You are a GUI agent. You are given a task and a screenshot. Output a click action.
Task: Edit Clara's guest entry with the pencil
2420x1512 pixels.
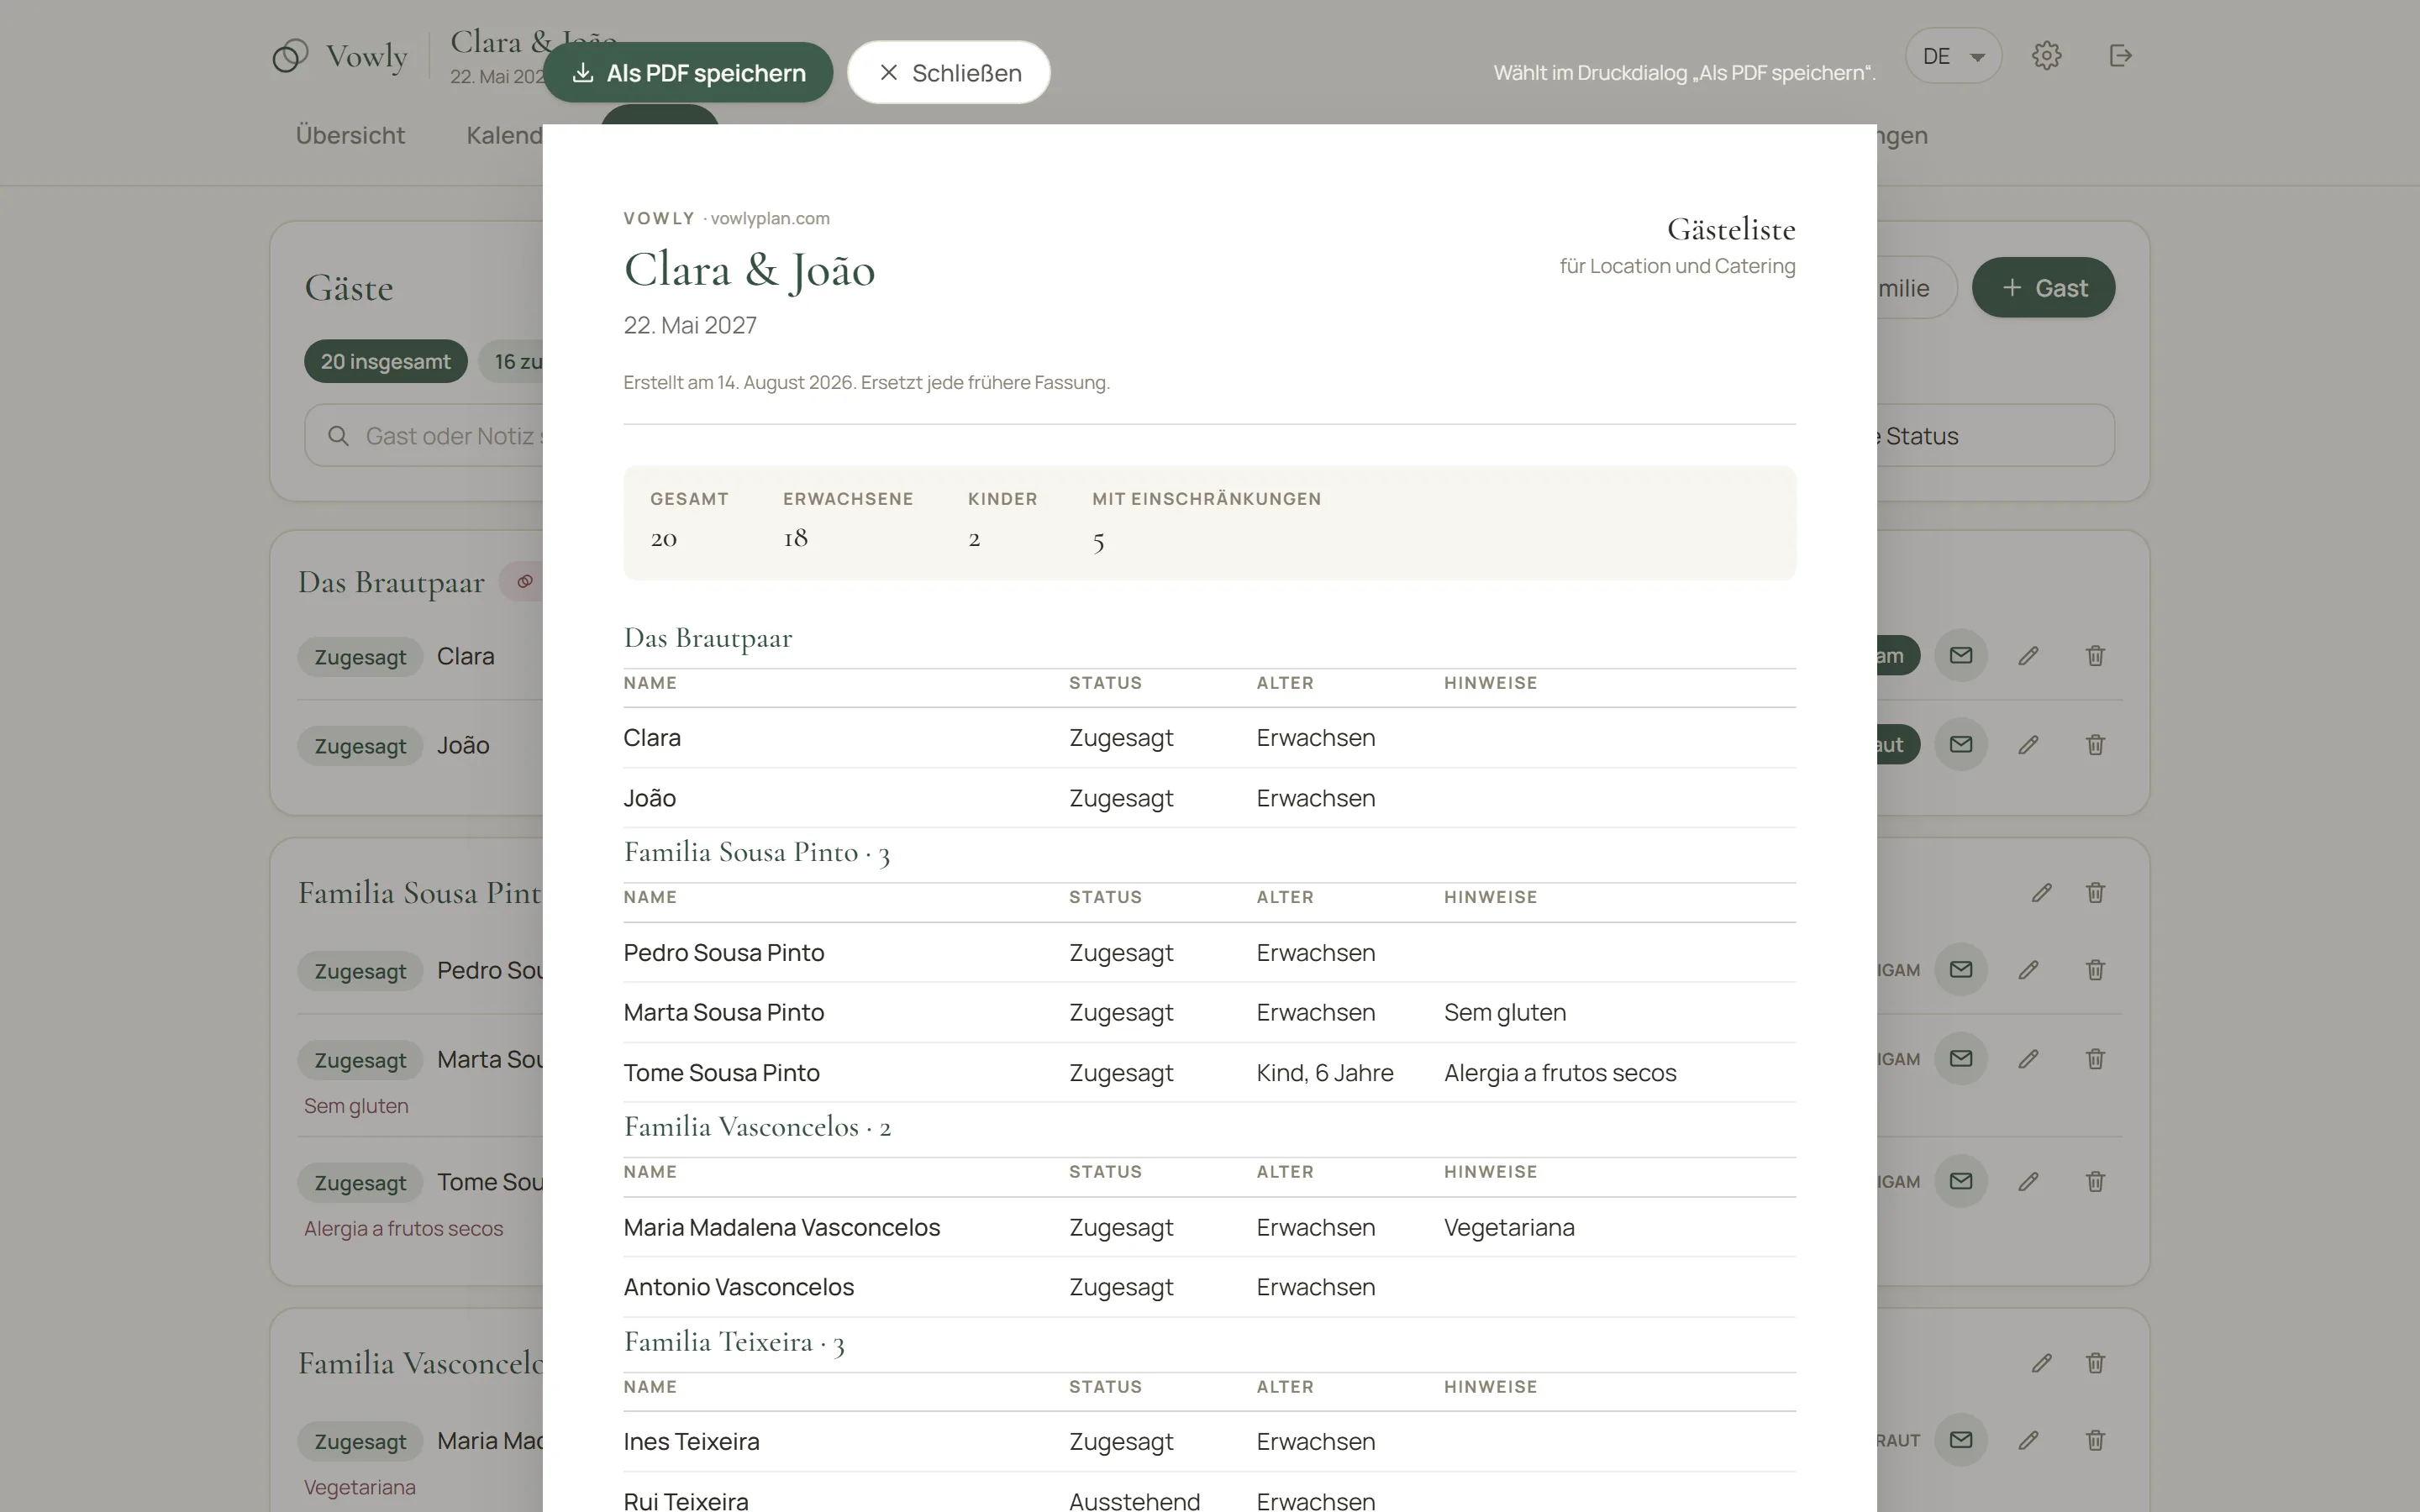point(2028,656)
